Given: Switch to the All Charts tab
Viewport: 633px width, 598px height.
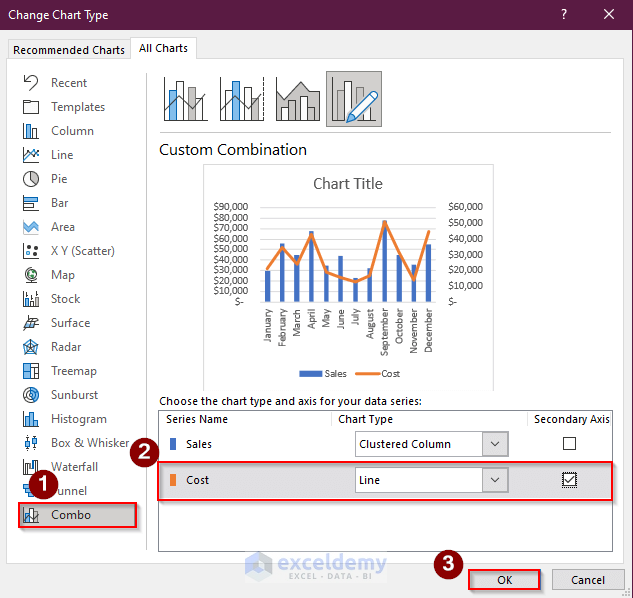Looking at the screenshot, I should 163,48.
